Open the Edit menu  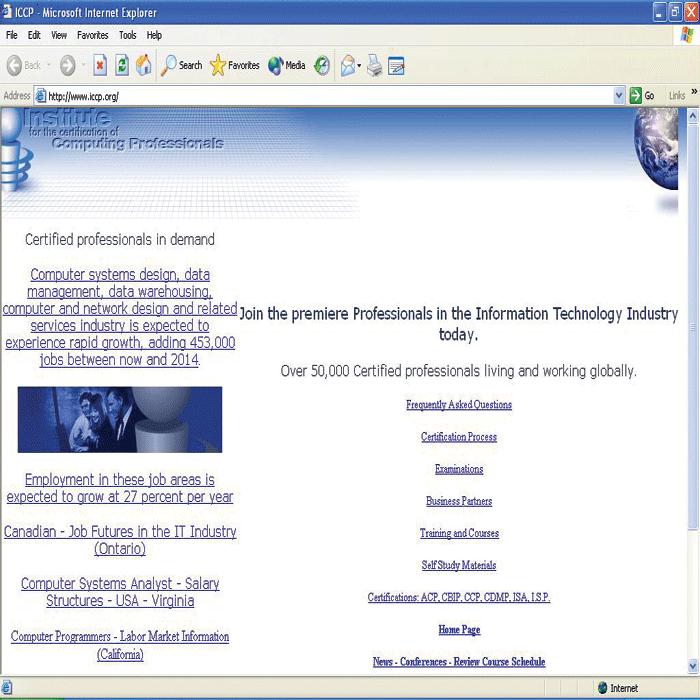tap(34, 35)
